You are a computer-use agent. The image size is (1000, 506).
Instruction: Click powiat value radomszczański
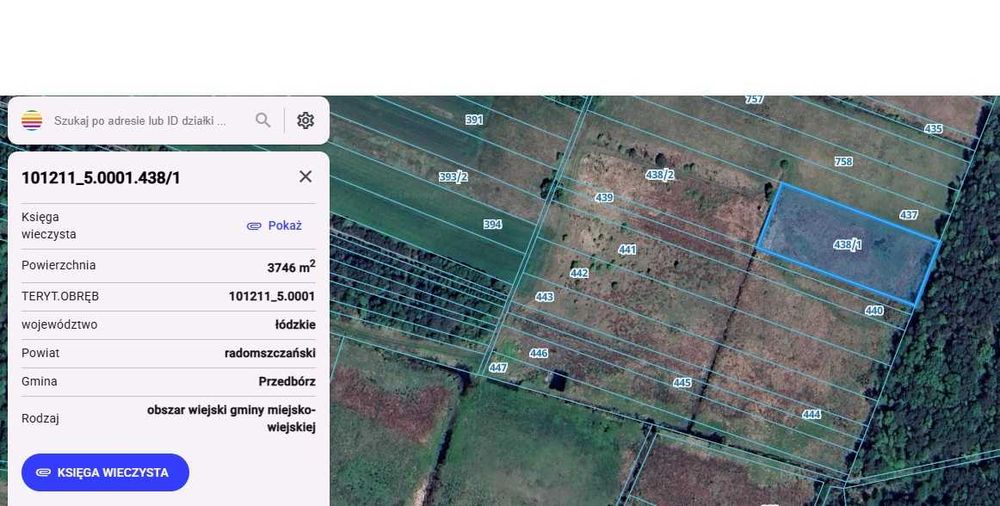click(270, 353)
